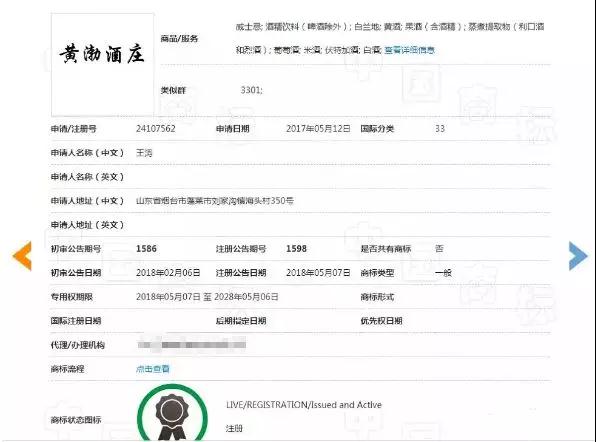Click the exclusive rights period date range
The image size is (596, 442).
[207, 297]
